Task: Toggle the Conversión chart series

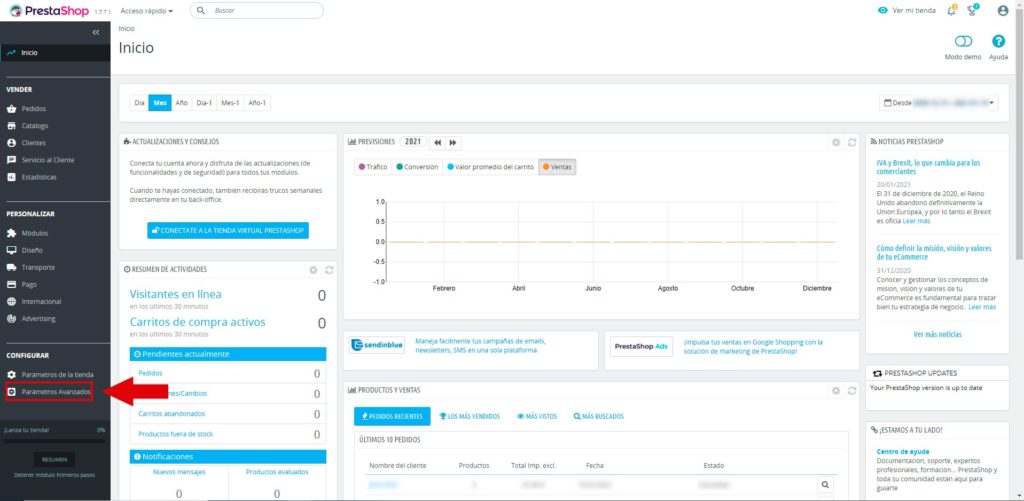Action: click(x=417, y=167)
